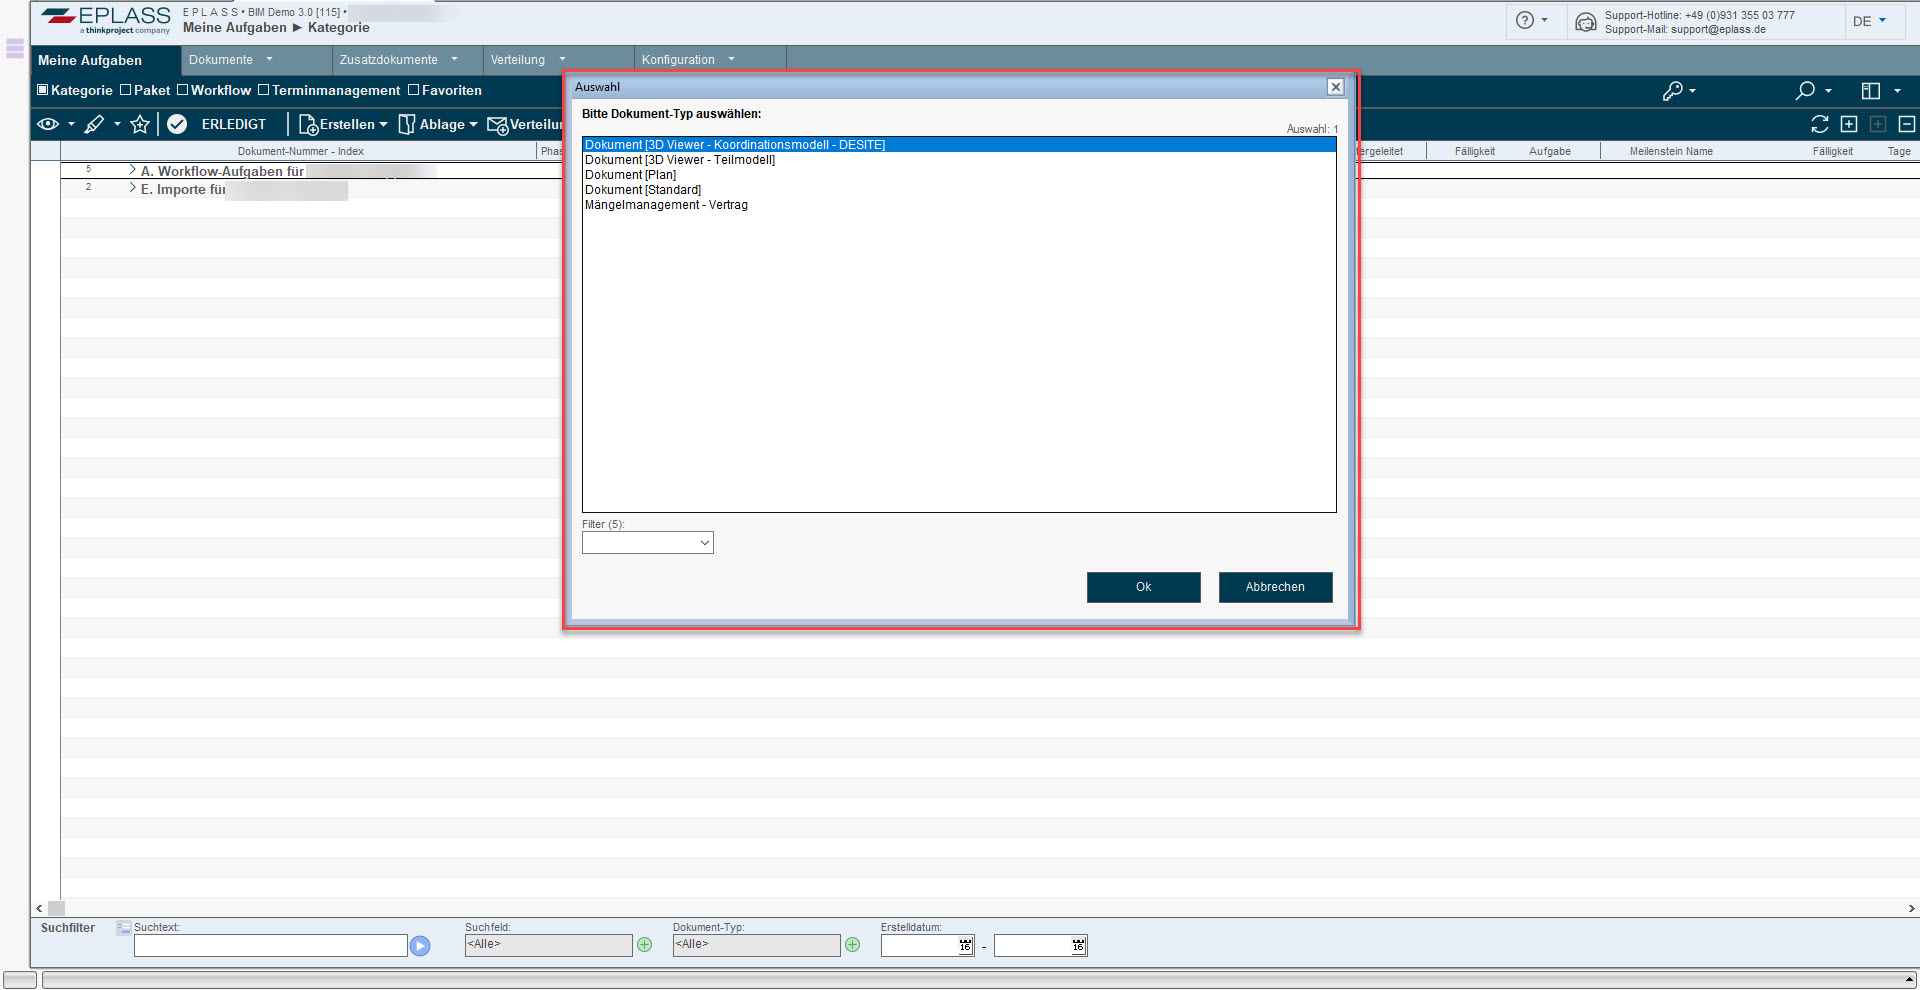This screenshot has height=990, width=1920.
Task: Check the Favoriten checkbox
Action: pyautogui.click(x=414, y=90)
